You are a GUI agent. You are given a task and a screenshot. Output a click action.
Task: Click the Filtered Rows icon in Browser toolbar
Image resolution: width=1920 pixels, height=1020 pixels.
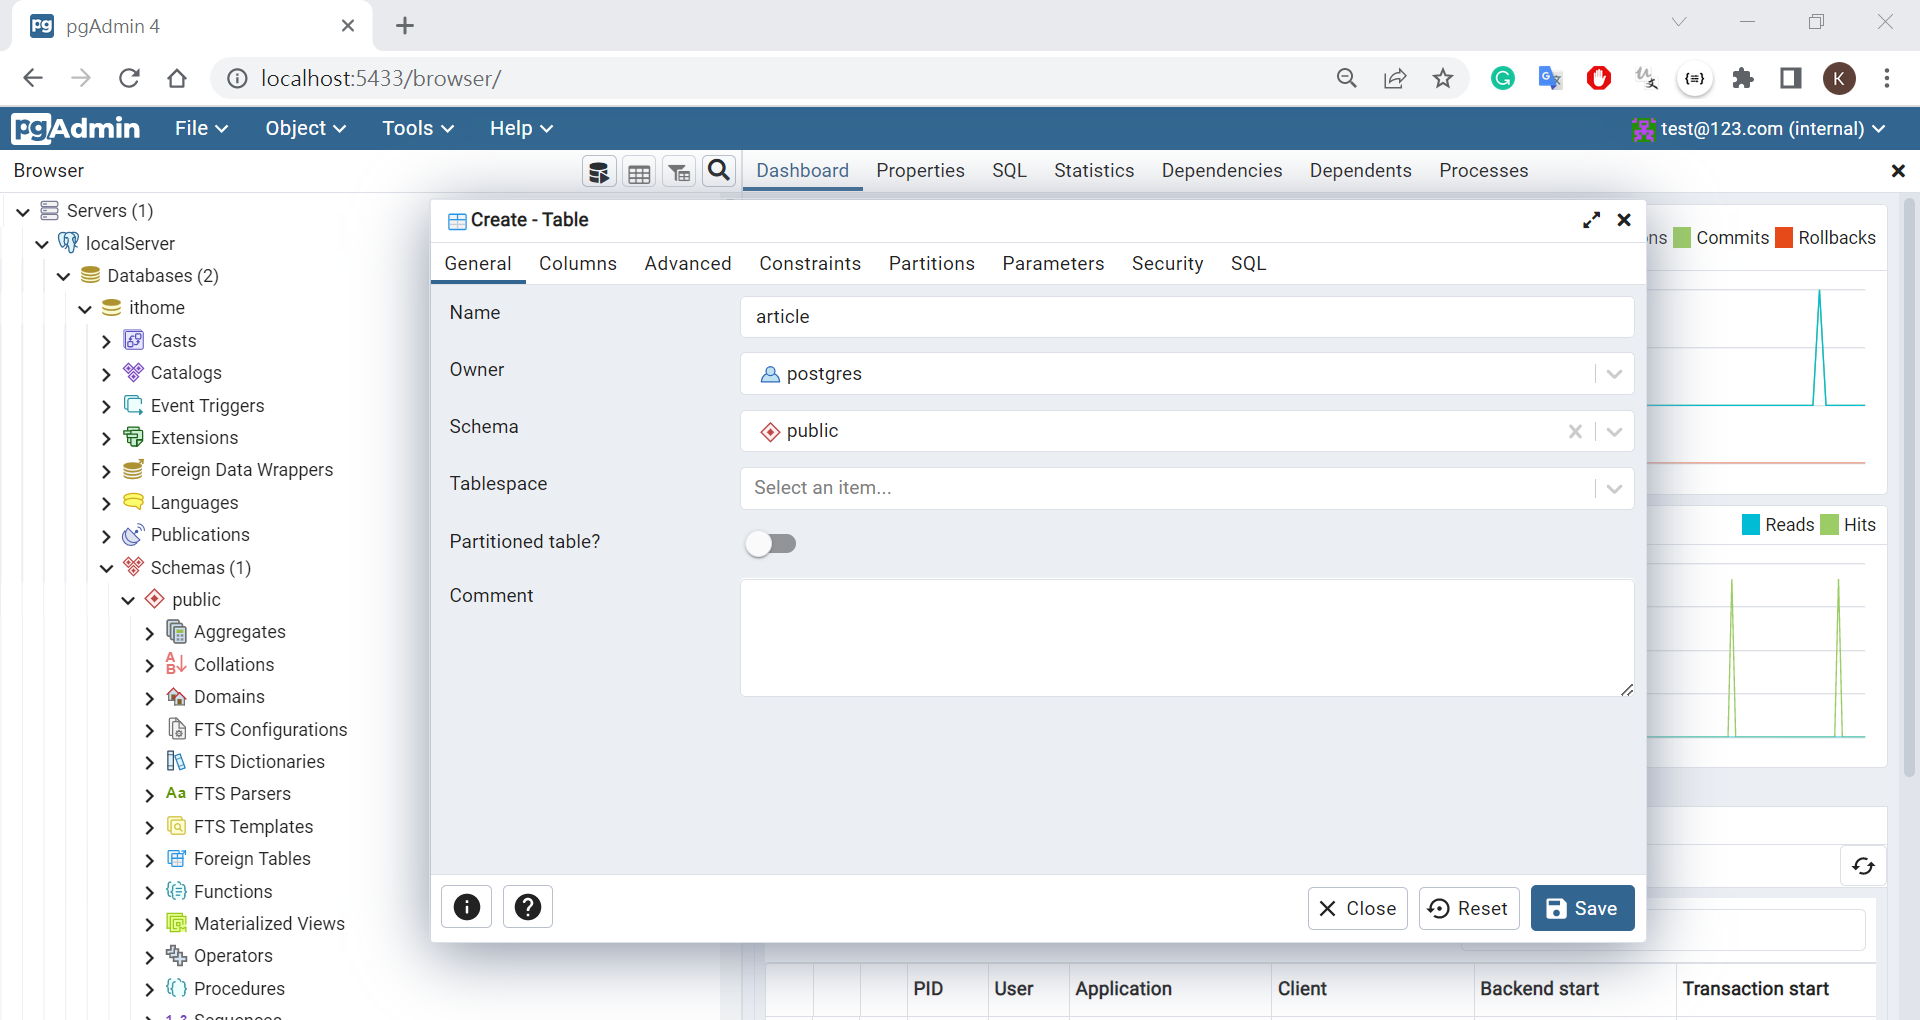point(679,172)
